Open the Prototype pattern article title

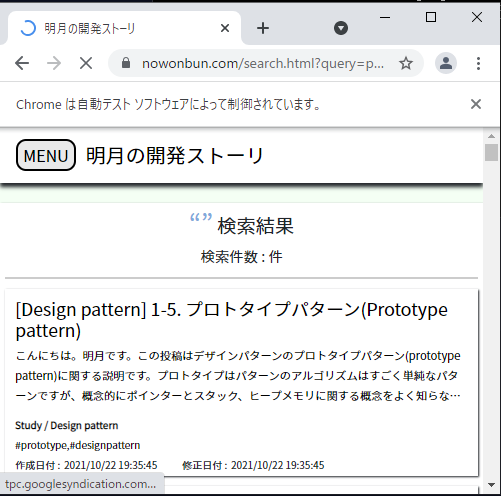(x=232, y=320)
